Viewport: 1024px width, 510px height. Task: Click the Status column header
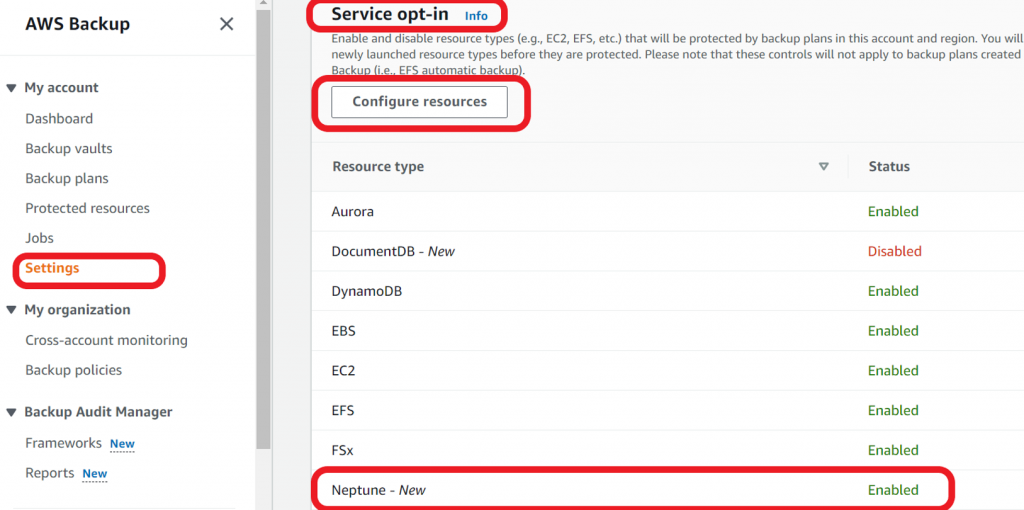(x=889, y=167)
